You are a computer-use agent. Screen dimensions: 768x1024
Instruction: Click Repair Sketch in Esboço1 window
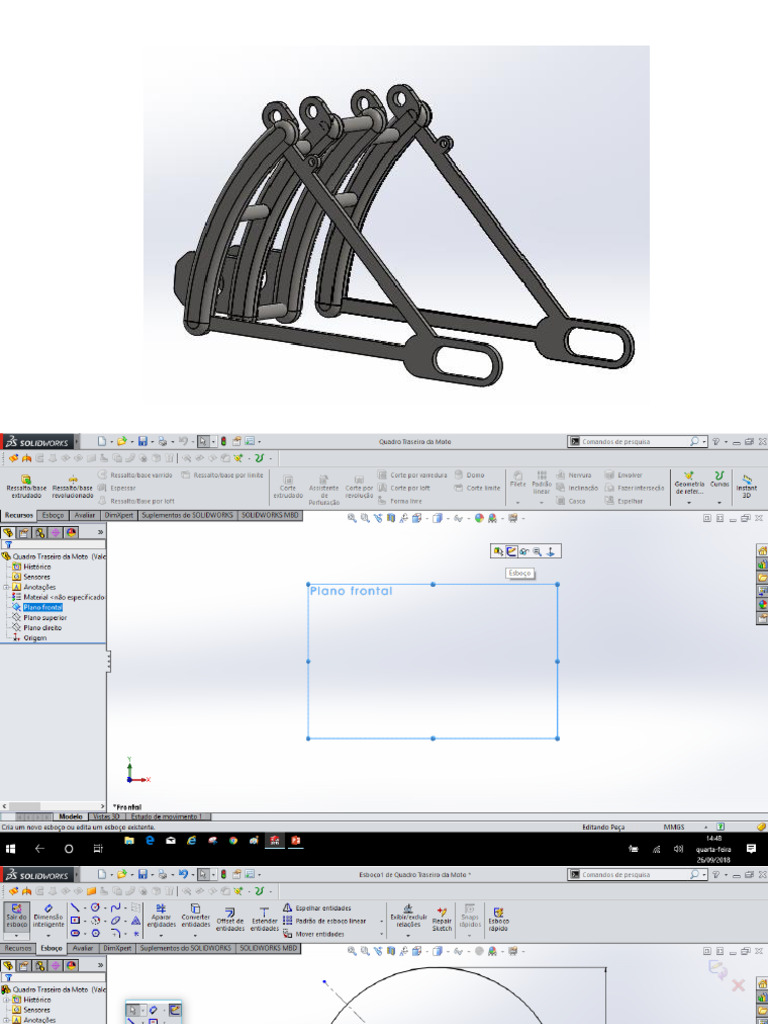[442, 918]
